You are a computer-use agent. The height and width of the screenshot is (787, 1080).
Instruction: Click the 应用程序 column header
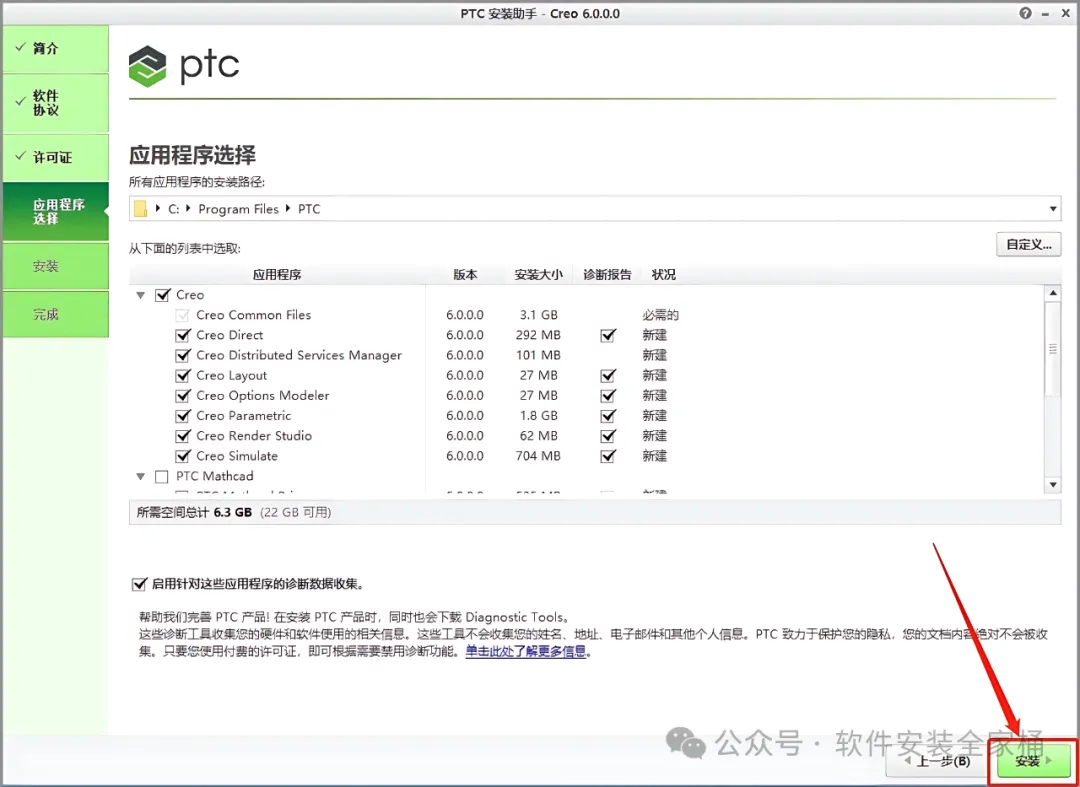click(277, 275)
